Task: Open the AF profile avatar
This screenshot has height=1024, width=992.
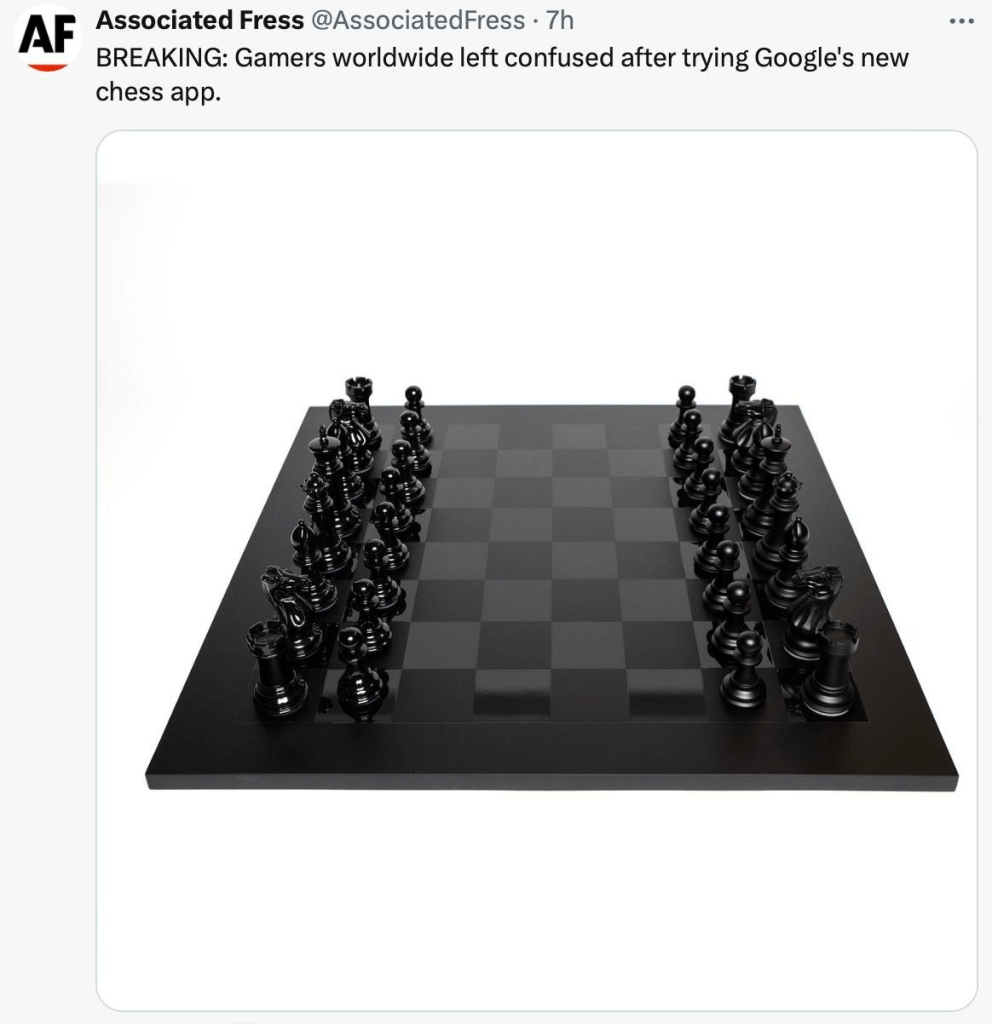Action: point(47,37)
